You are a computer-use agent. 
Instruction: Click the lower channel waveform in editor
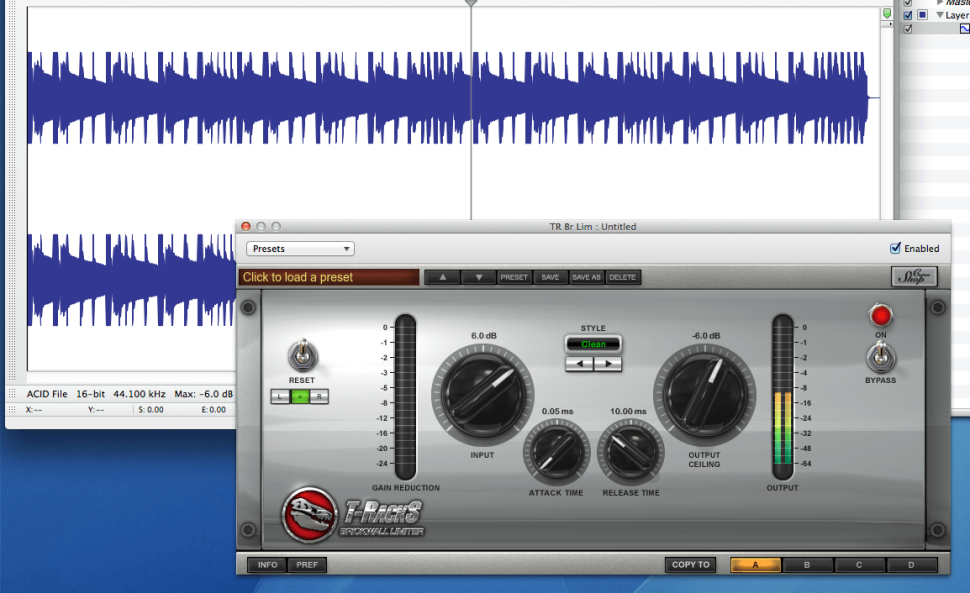tap(132, 280)
